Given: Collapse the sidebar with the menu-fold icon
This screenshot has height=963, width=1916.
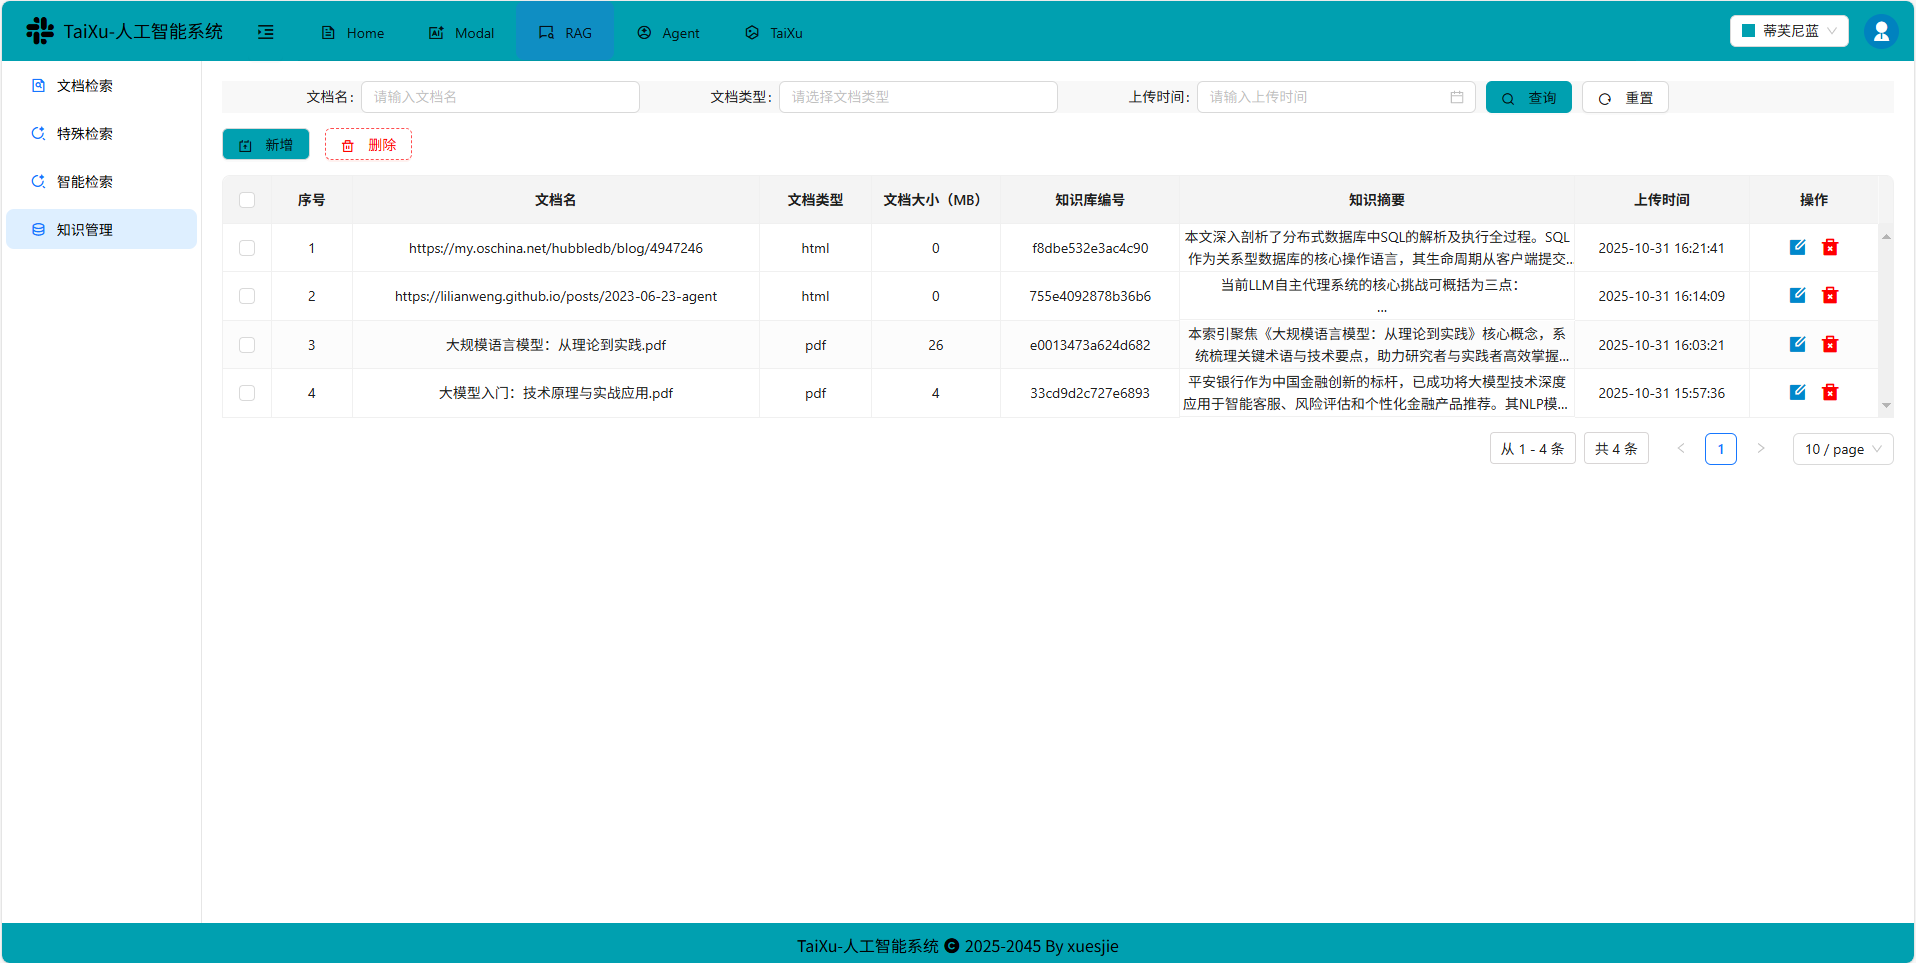Looking at the screenshot, I should (266, 32).
